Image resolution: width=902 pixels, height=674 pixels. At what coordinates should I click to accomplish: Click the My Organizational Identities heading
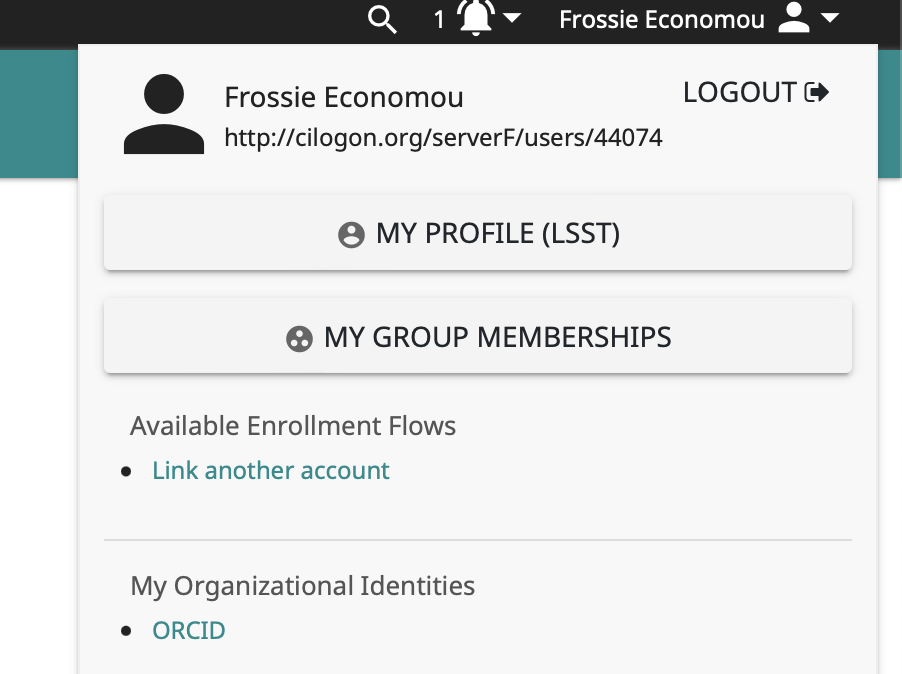click(303, 586)
